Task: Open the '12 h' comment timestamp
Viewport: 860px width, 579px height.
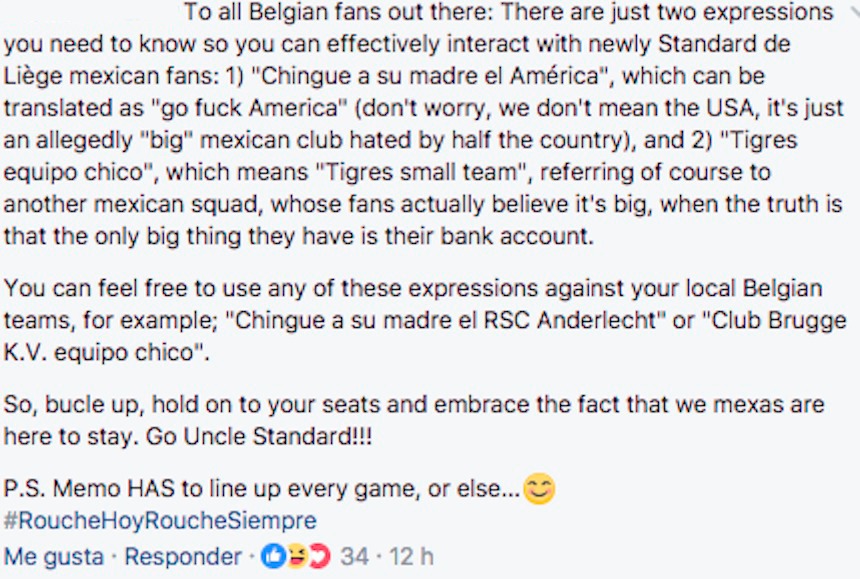Action: pyautogui.click(x=413, y=556)
